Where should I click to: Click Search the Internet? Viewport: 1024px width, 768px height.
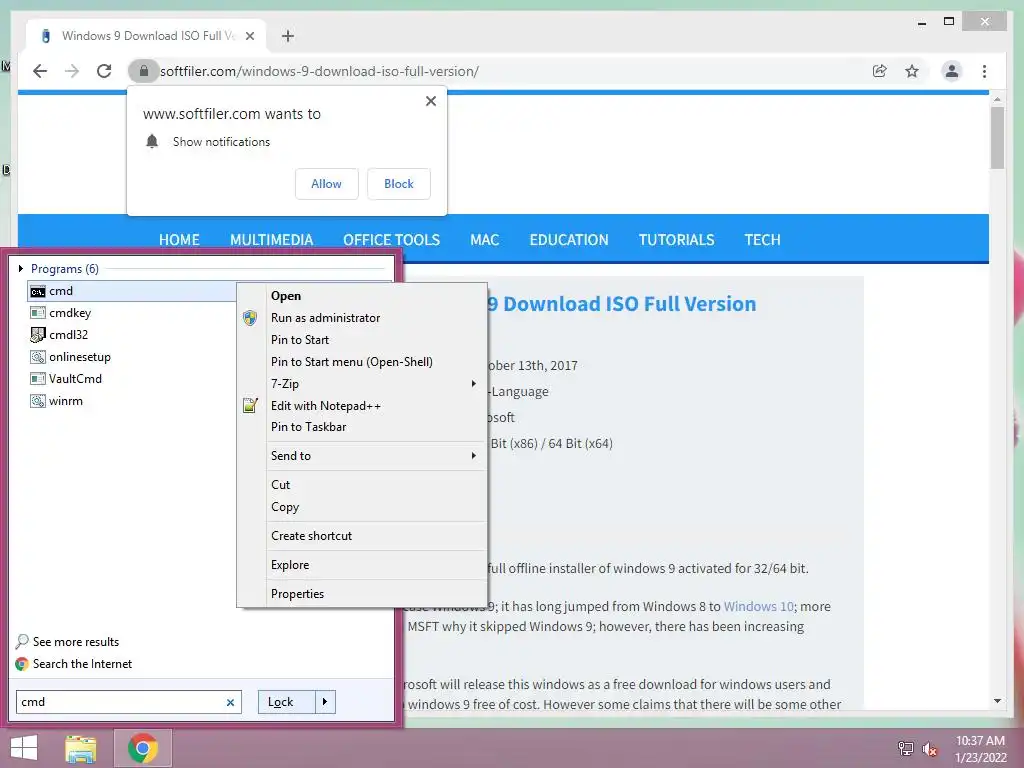point(74,664)
